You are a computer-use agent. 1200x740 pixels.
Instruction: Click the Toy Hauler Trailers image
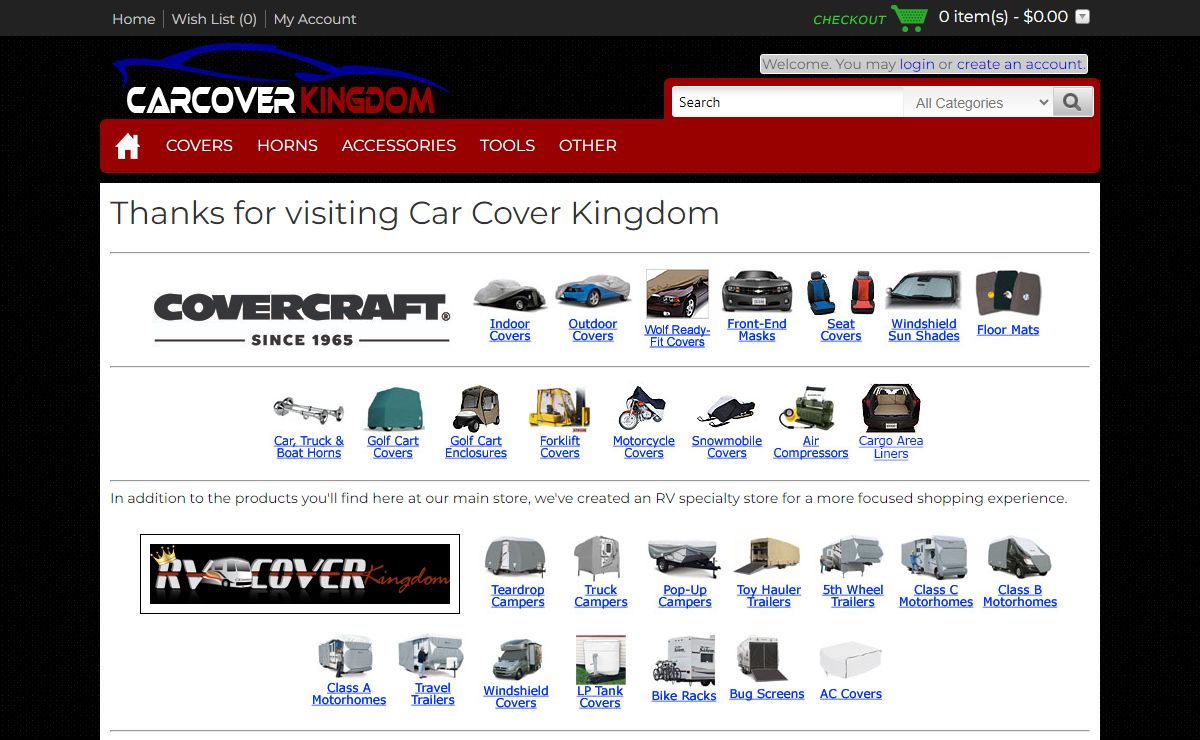tap(768, 558)
